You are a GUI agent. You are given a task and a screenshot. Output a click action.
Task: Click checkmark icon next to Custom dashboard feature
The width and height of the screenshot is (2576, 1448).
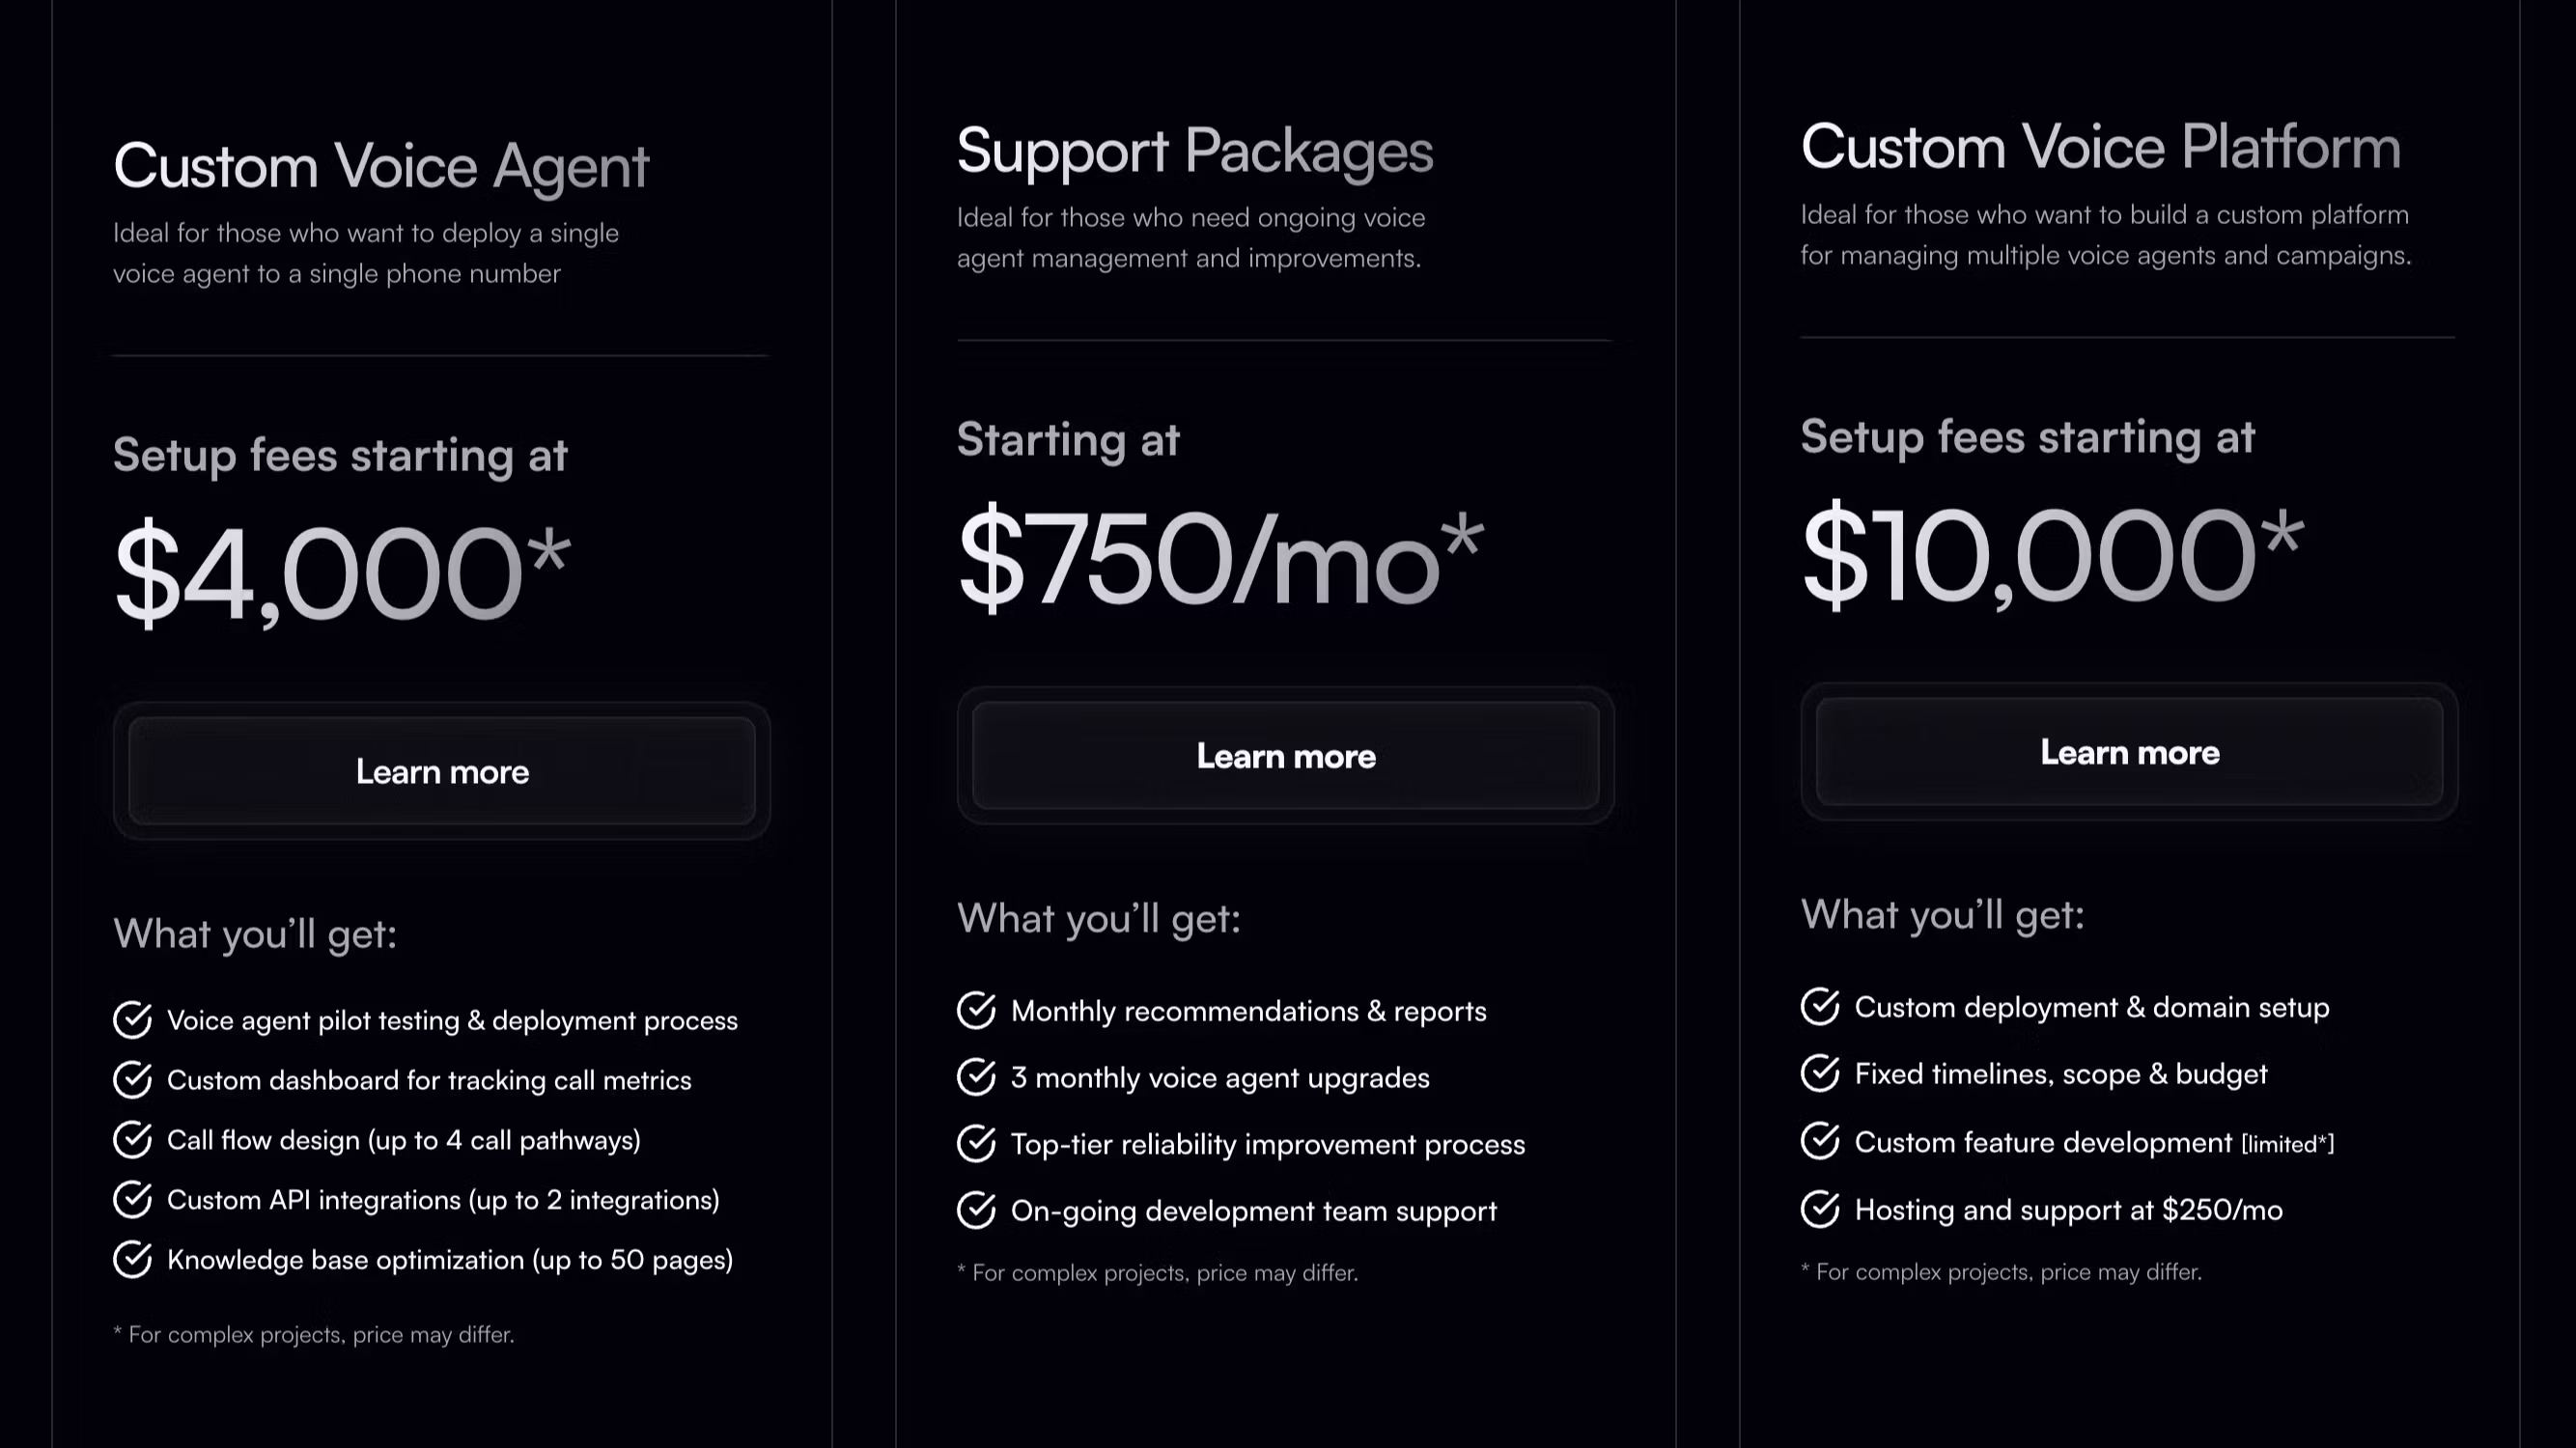[x=132, y=1080]
